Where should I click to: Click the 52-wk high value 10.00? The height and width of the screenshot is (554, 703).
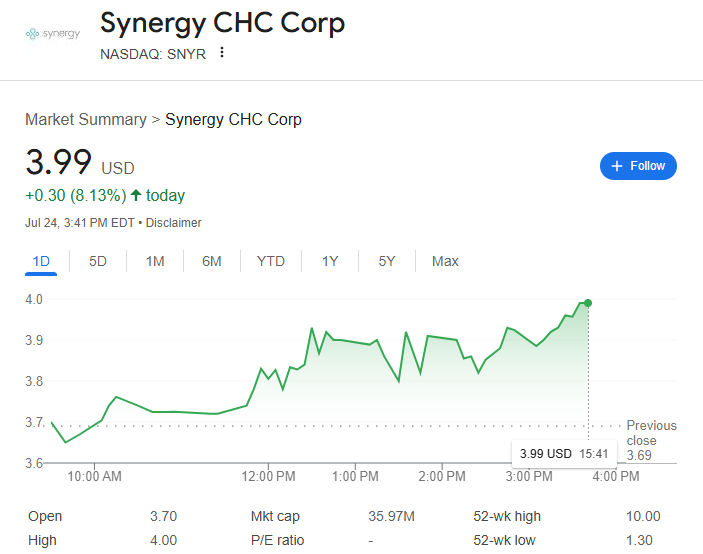(x=643, y=516)
